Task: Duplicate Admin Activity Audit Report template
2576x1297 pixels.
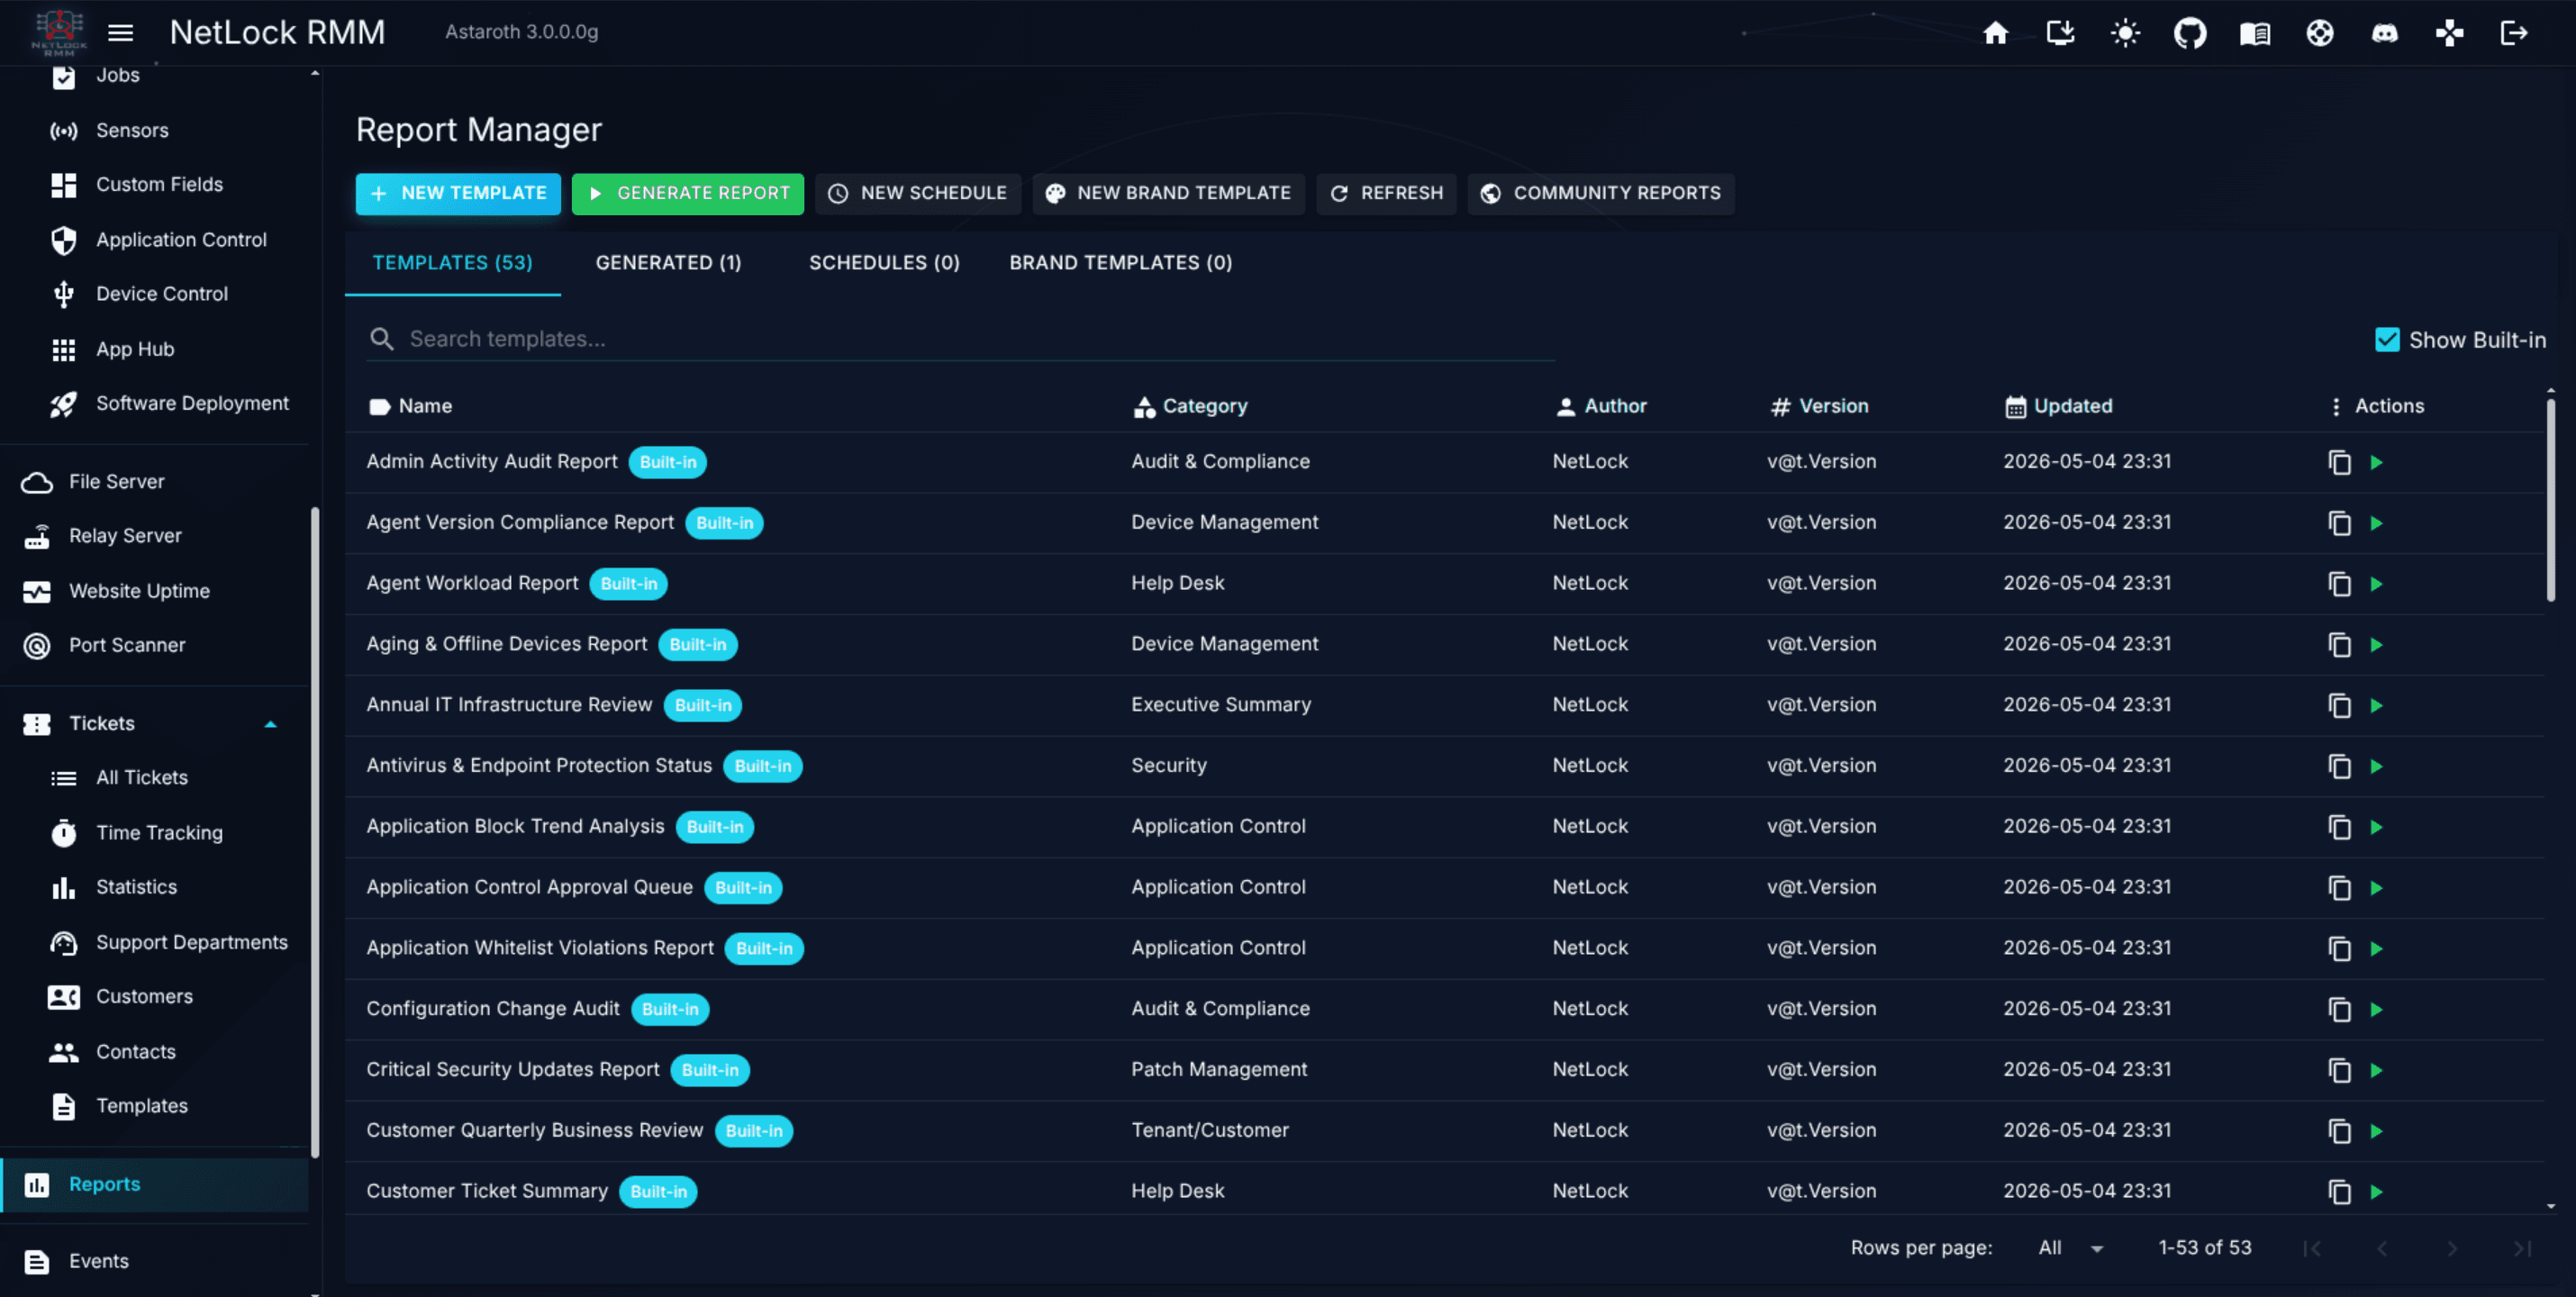Action: (2340, 462)
